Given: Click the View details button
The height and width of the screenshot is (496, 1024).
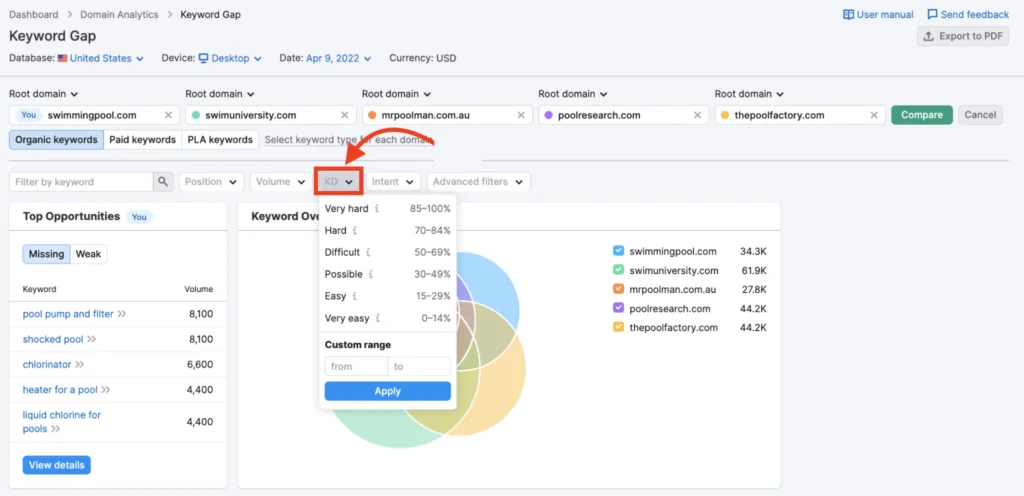Looking at the screenshot, I should tap(57, 465).
